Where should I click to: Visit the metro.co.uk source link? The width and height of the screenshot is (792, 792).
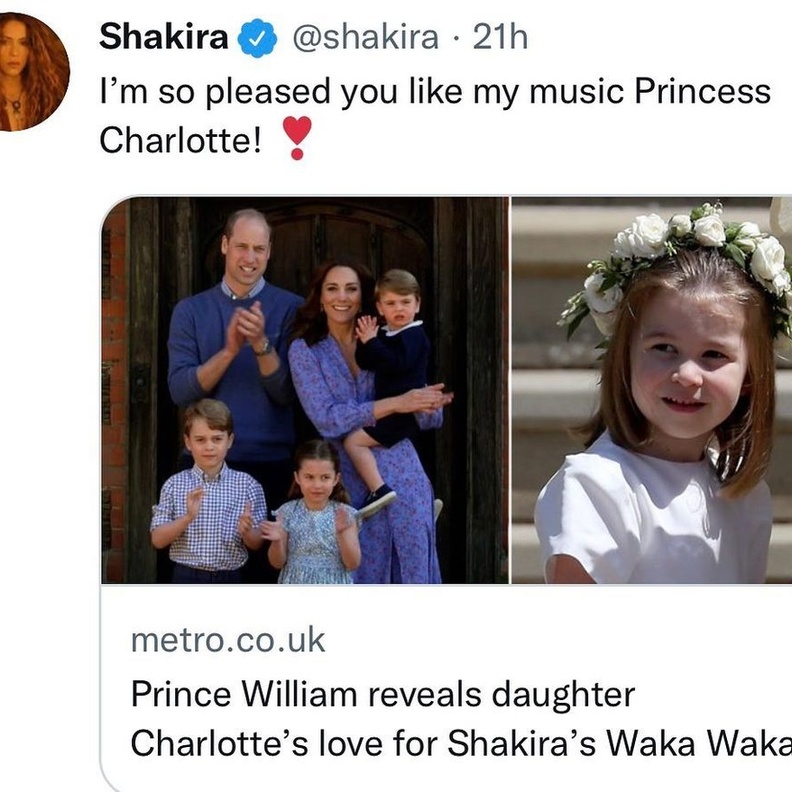tap(228, 640)
